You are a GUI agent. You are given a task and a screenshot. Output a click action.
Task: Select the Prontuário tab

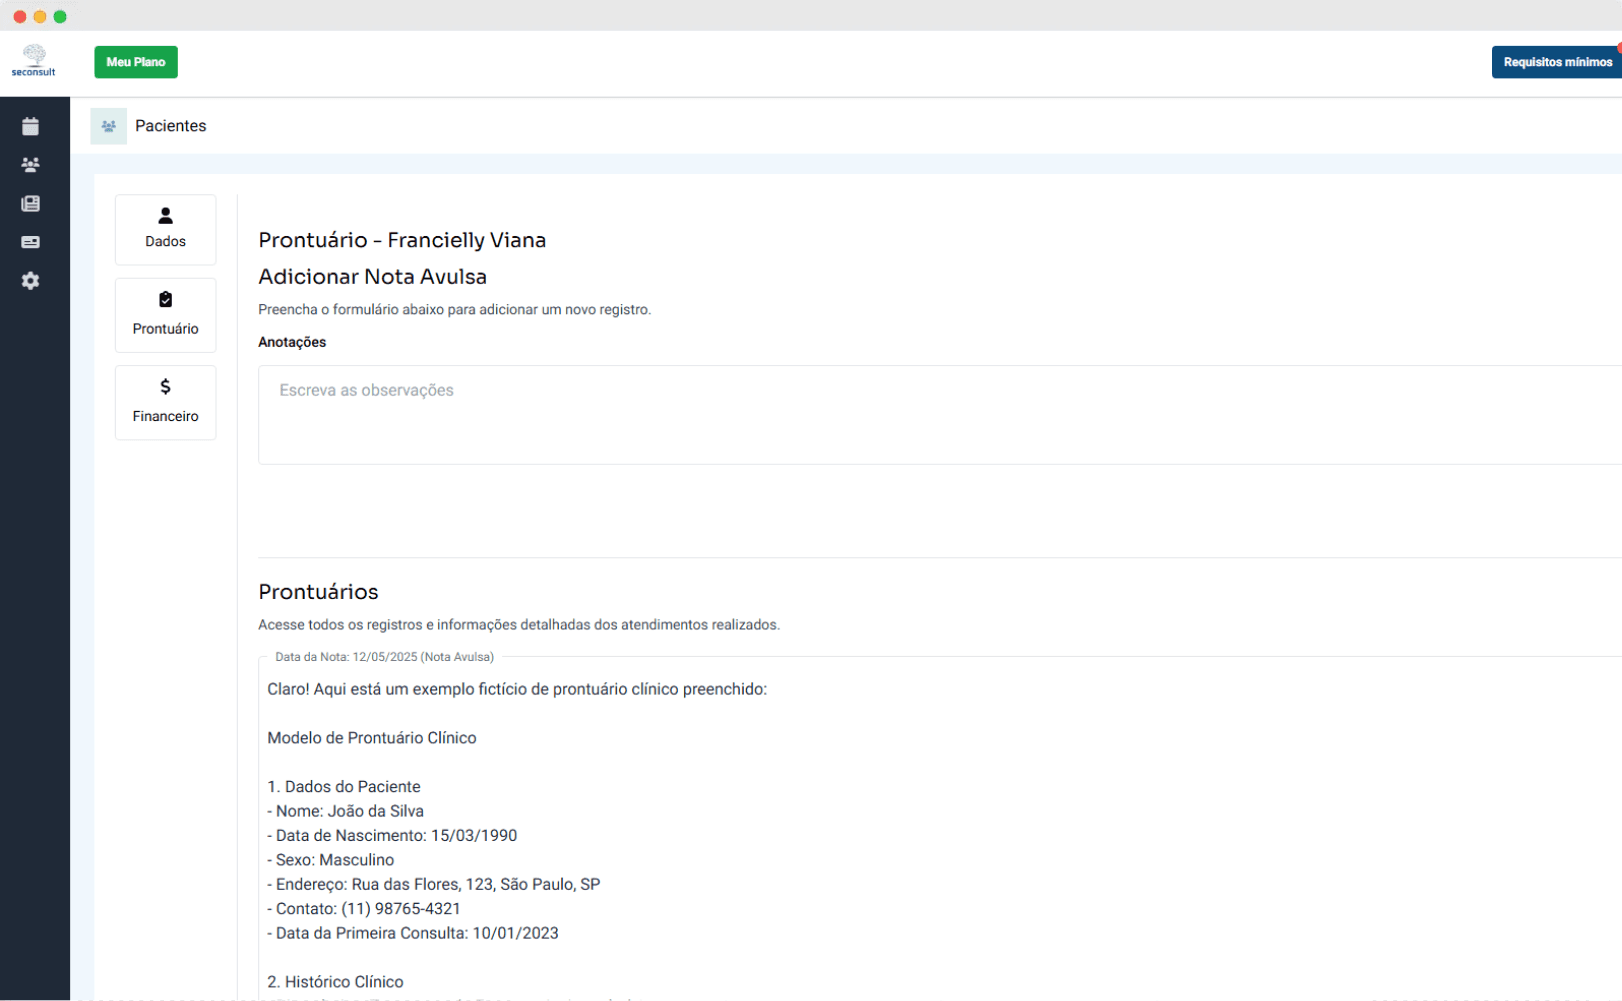pos(165,315)
